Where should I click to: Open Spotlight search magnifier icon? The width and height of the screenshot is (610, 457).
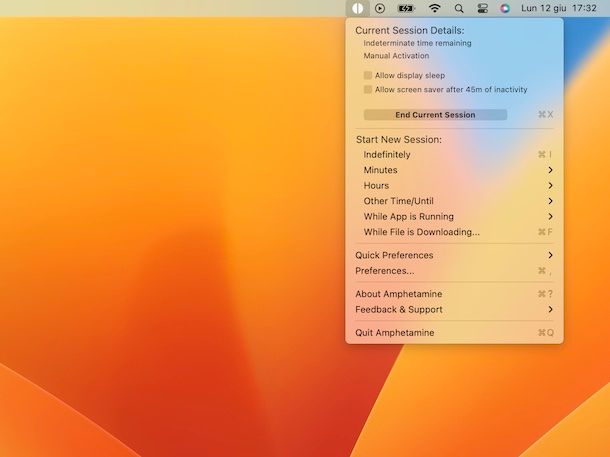coord(459,8)
